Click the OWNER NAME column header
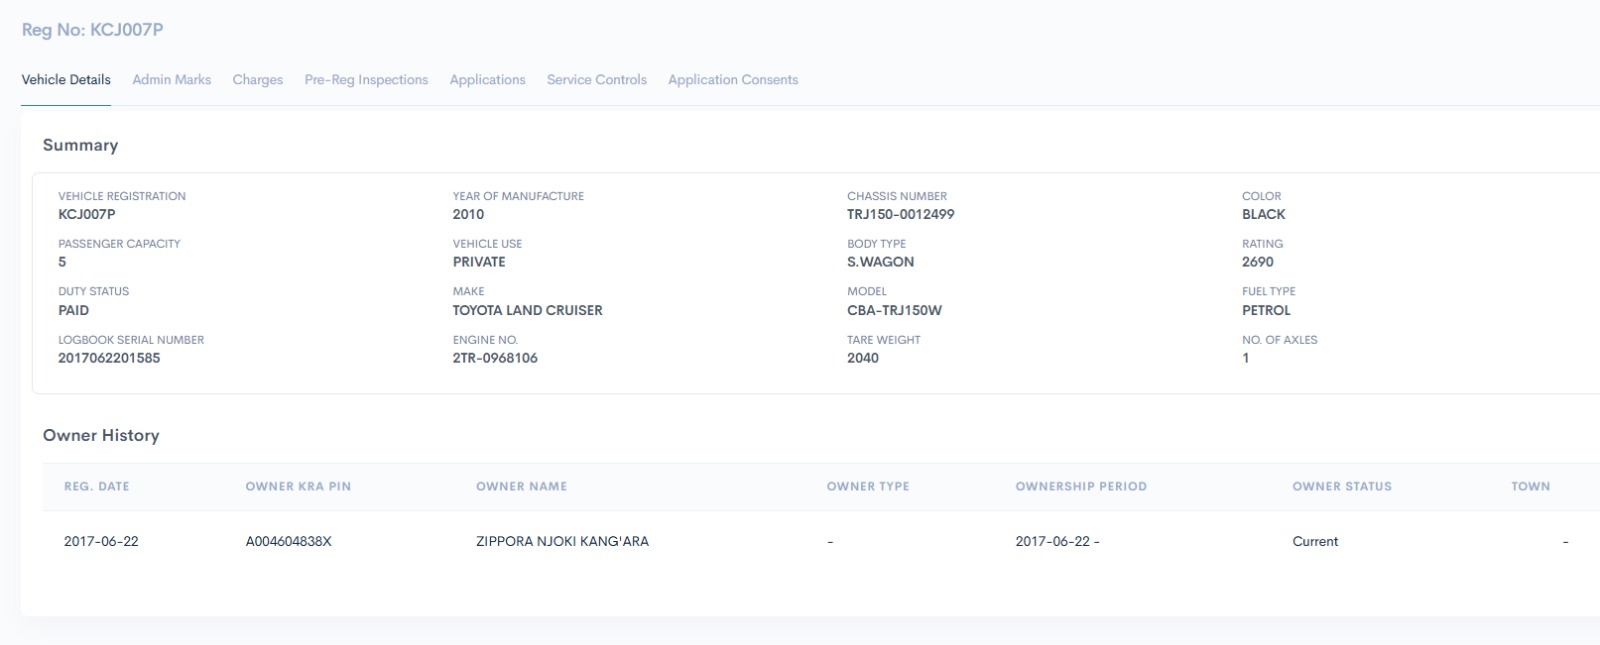1600x645 pixels. (521, 487)
